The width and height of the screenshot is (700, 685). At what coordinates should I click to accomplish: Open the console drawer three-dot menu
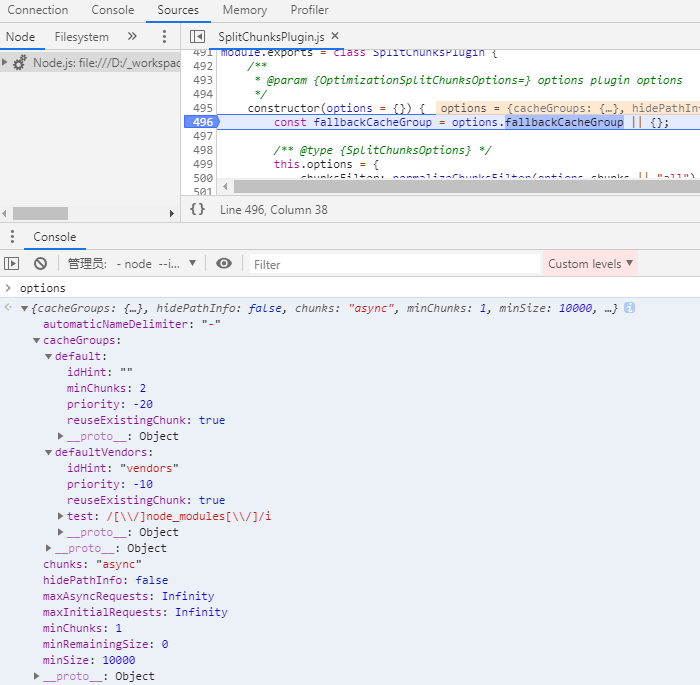click(12, 237)
